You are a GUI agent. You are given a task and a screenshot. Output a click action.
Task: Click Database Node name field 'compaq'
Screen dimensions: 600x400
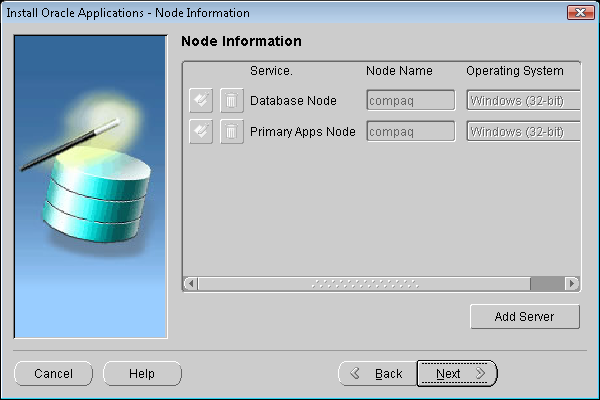(411, 100)
